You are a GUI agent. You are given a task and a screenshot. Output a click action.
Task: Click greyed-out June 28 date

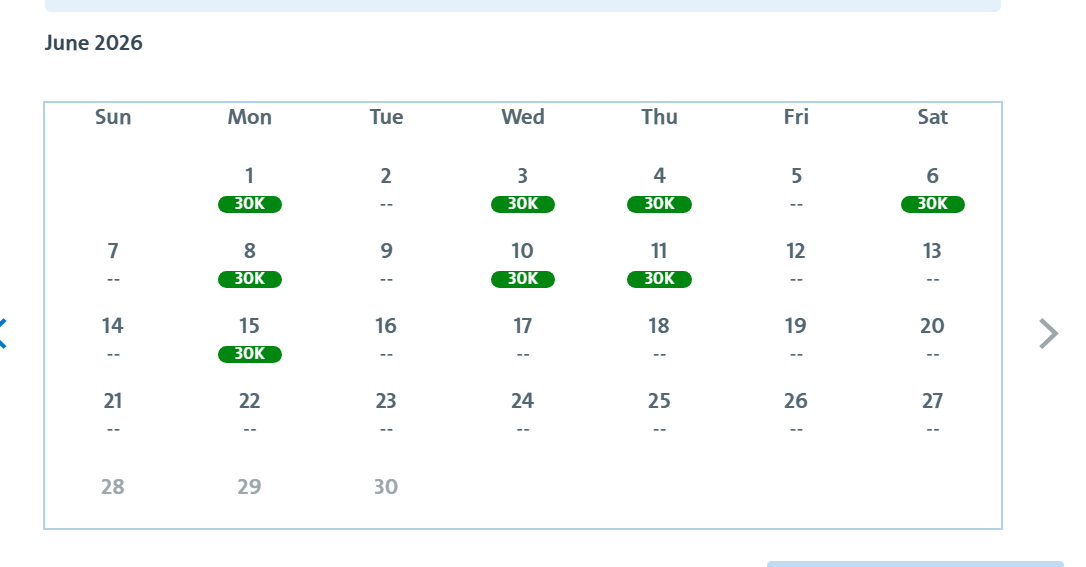pyautogui.click(x=113, y=487)
